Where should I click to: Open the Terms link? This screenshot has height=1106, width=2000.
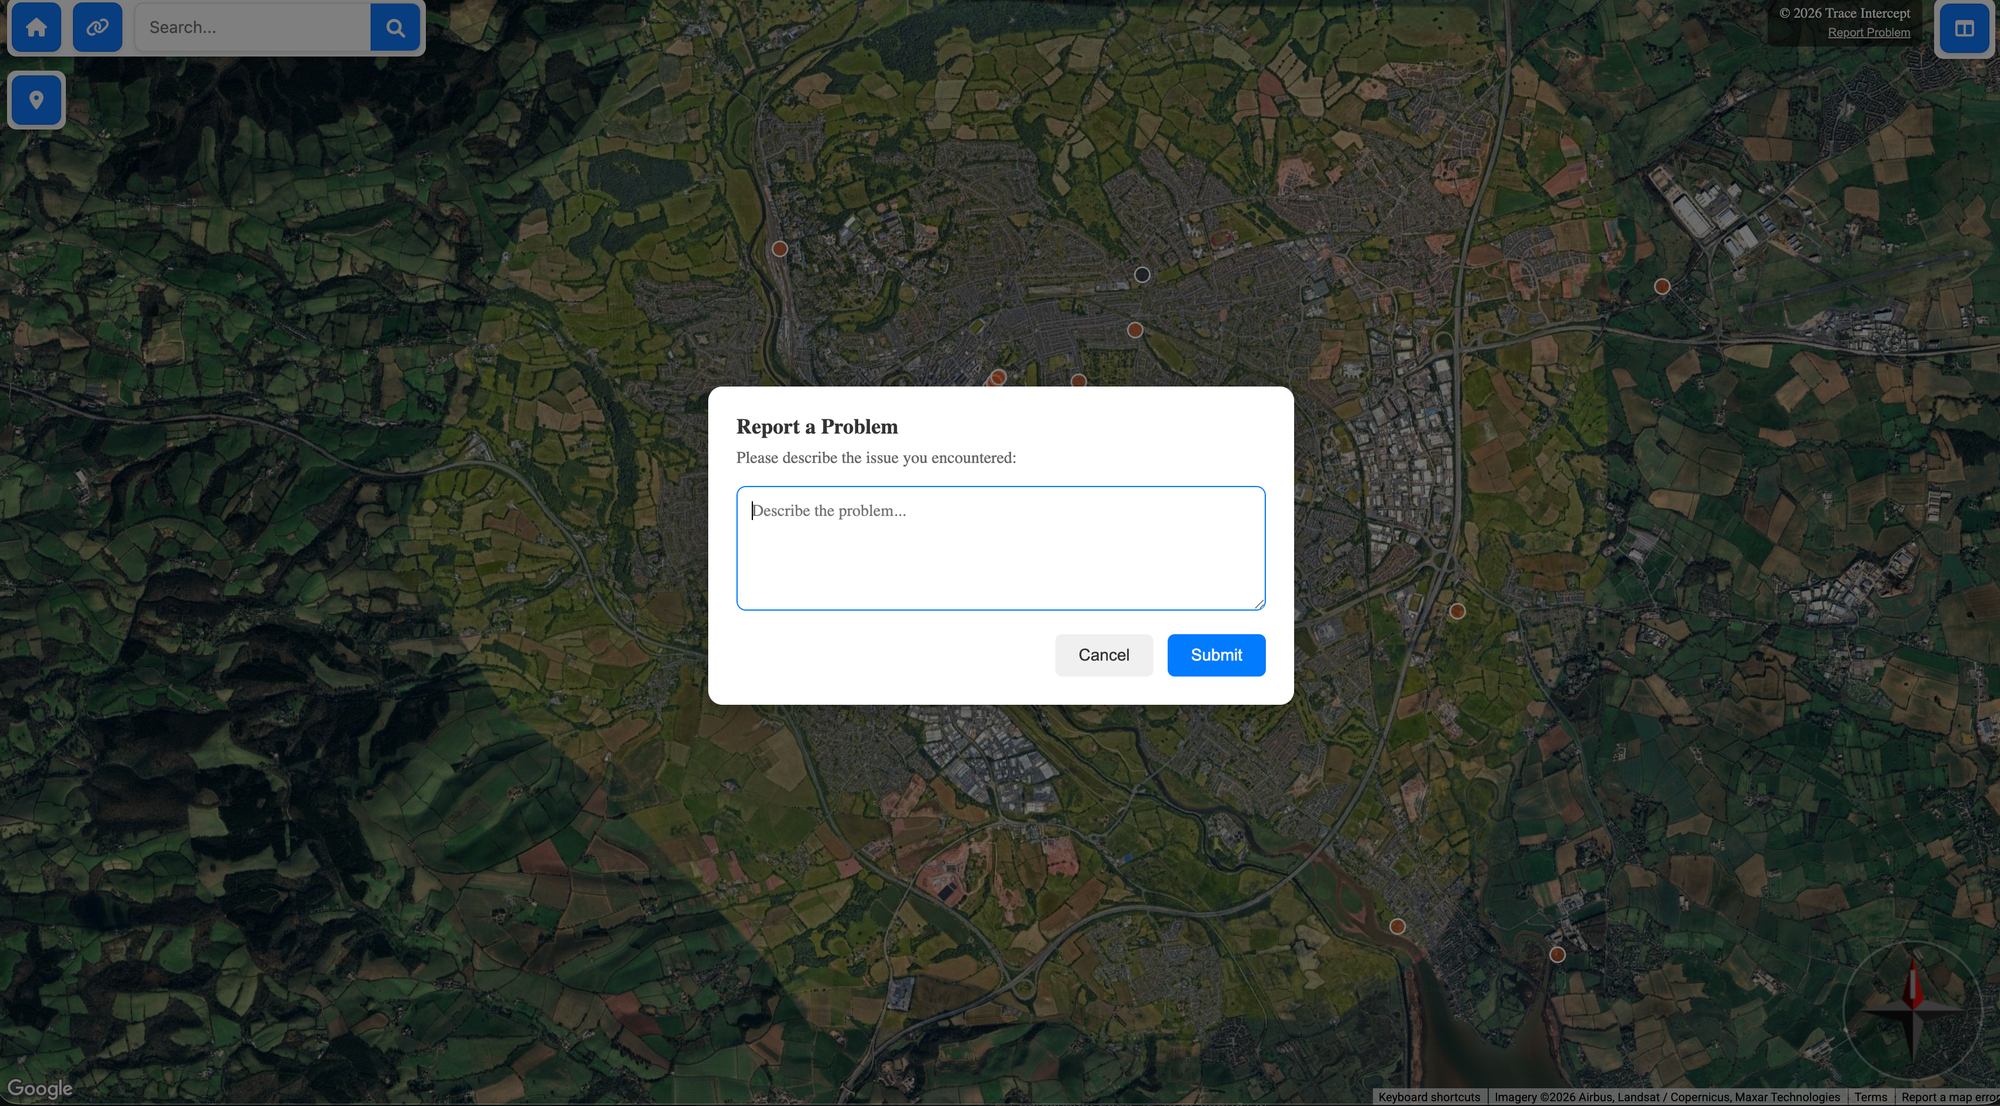(x=1870, y=1097)
